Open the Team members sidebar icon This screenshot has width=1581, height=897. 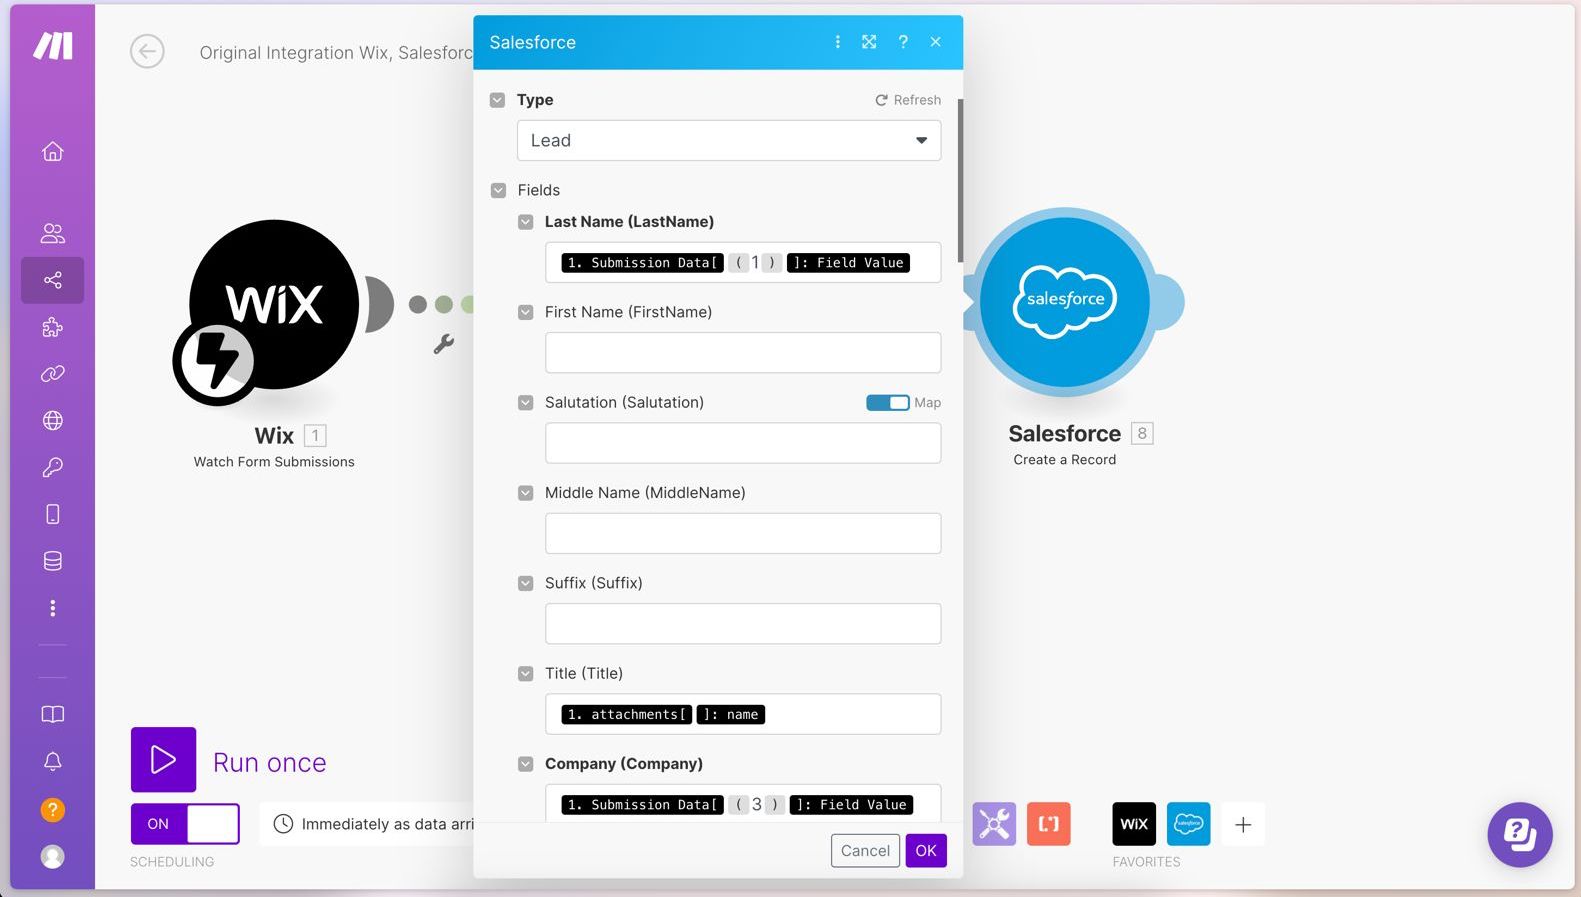(53, 233)
